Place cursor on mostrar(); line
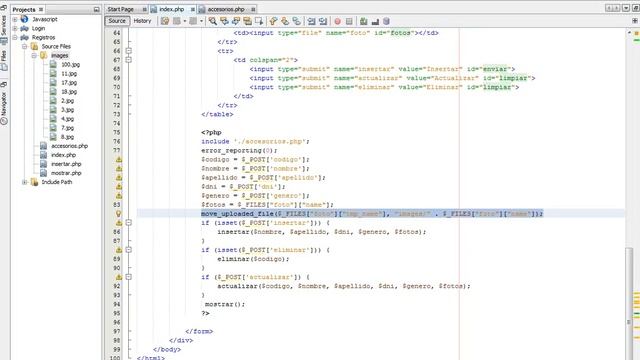This screenshot has height=360, width=640. [225, 304]
